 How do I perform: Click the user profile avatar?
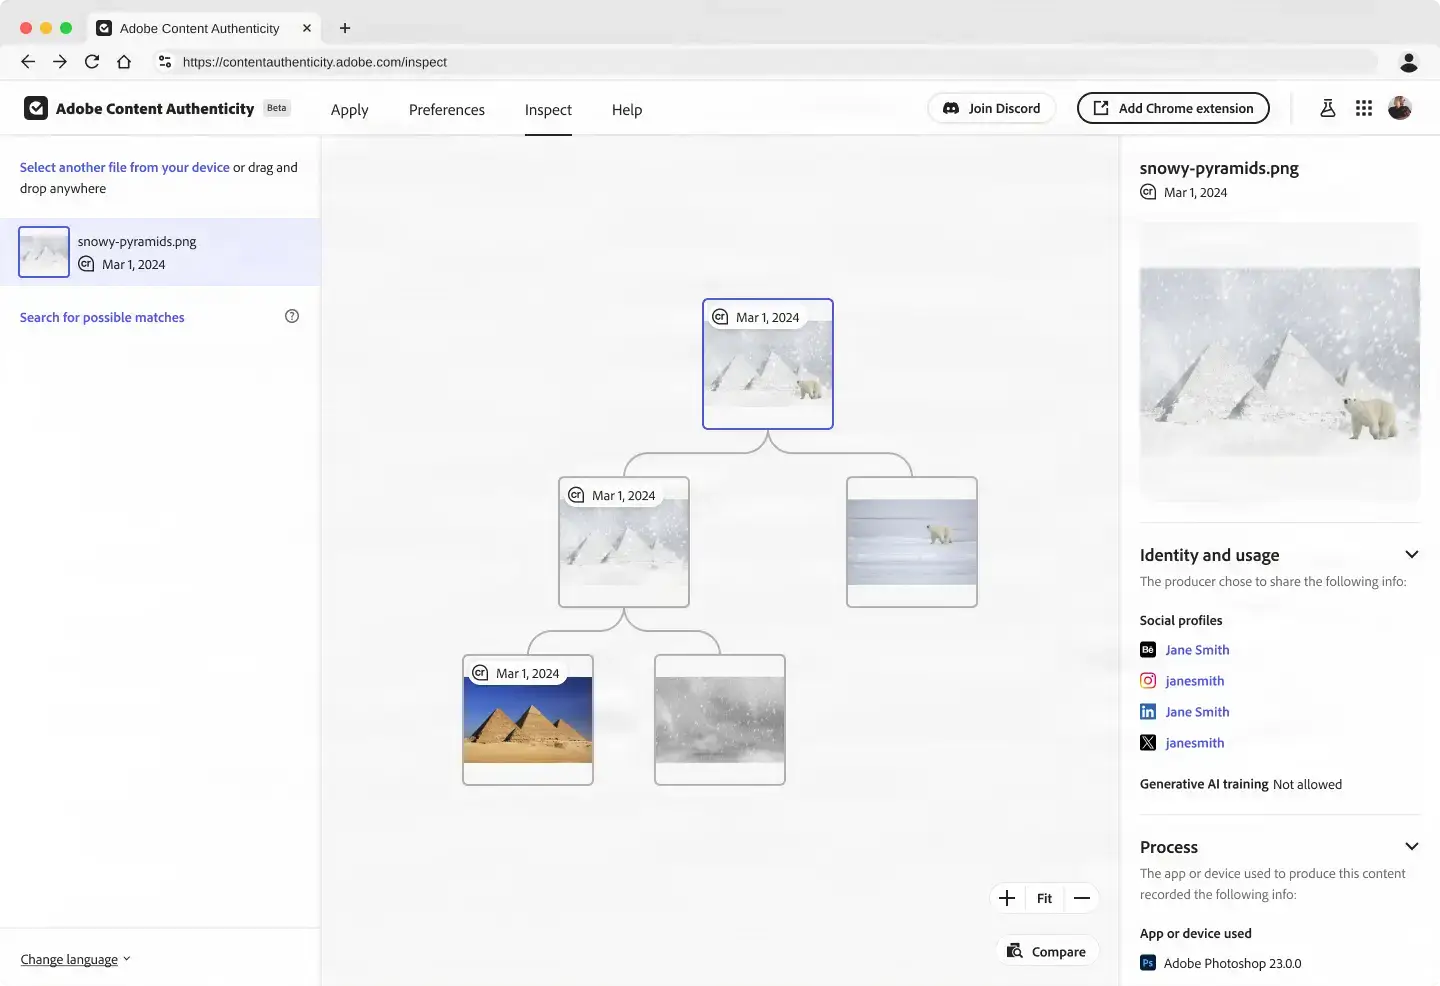(1399, 108)
